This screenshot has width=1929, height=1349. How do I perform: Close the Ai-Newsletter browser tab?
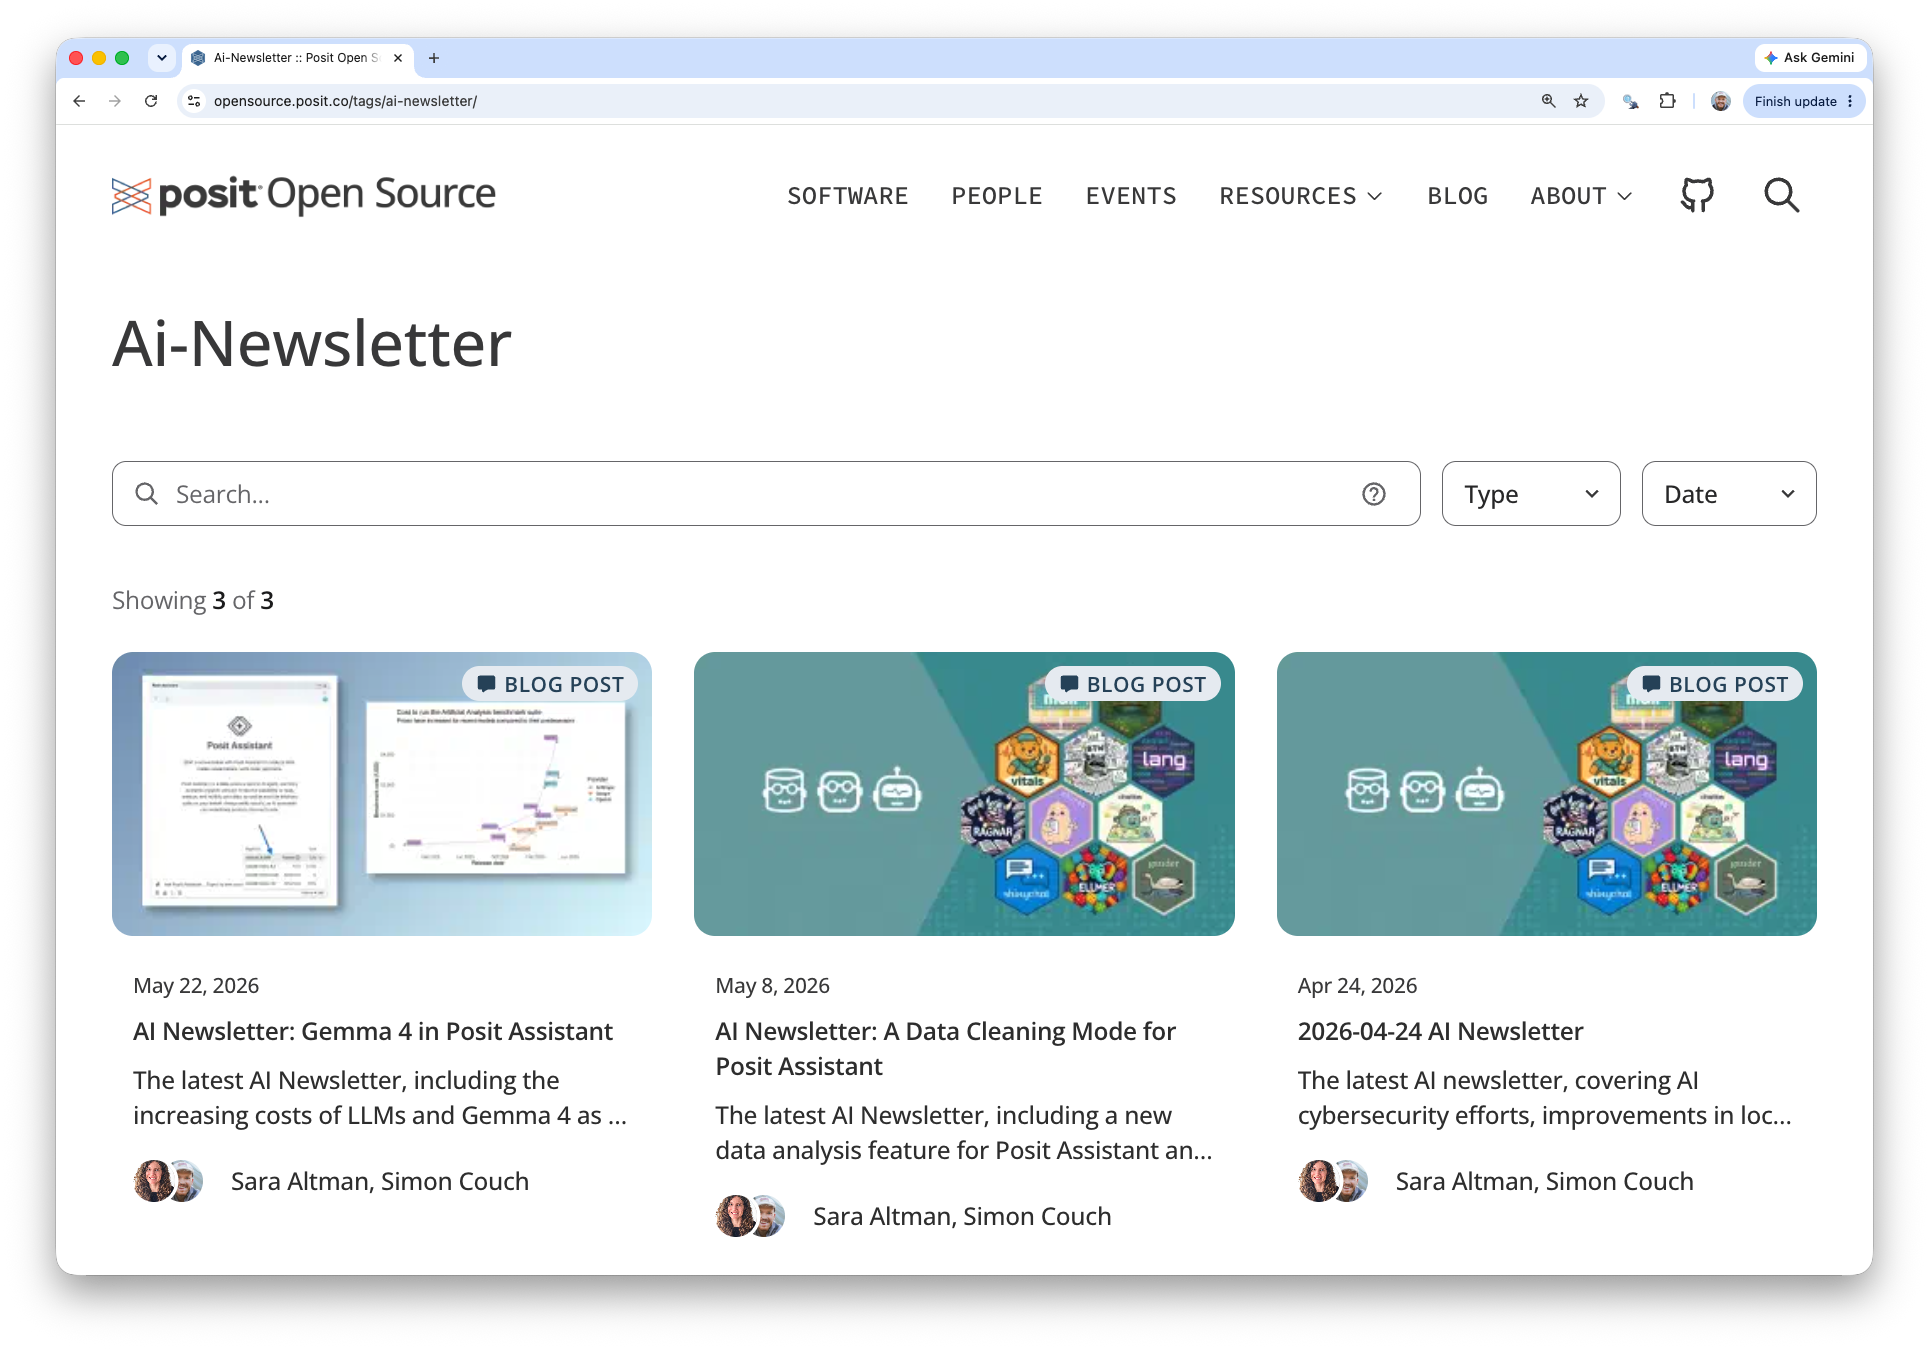[x=398, y=58]
